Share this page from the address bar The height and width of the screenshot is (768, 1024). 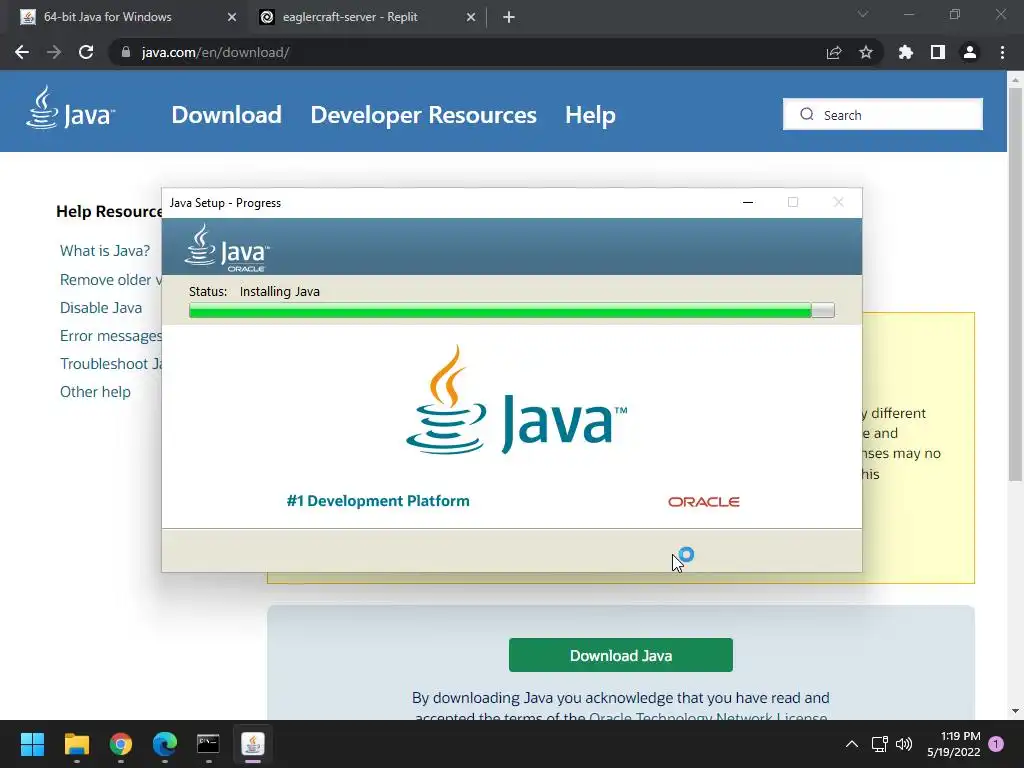[x=834, y=52]
